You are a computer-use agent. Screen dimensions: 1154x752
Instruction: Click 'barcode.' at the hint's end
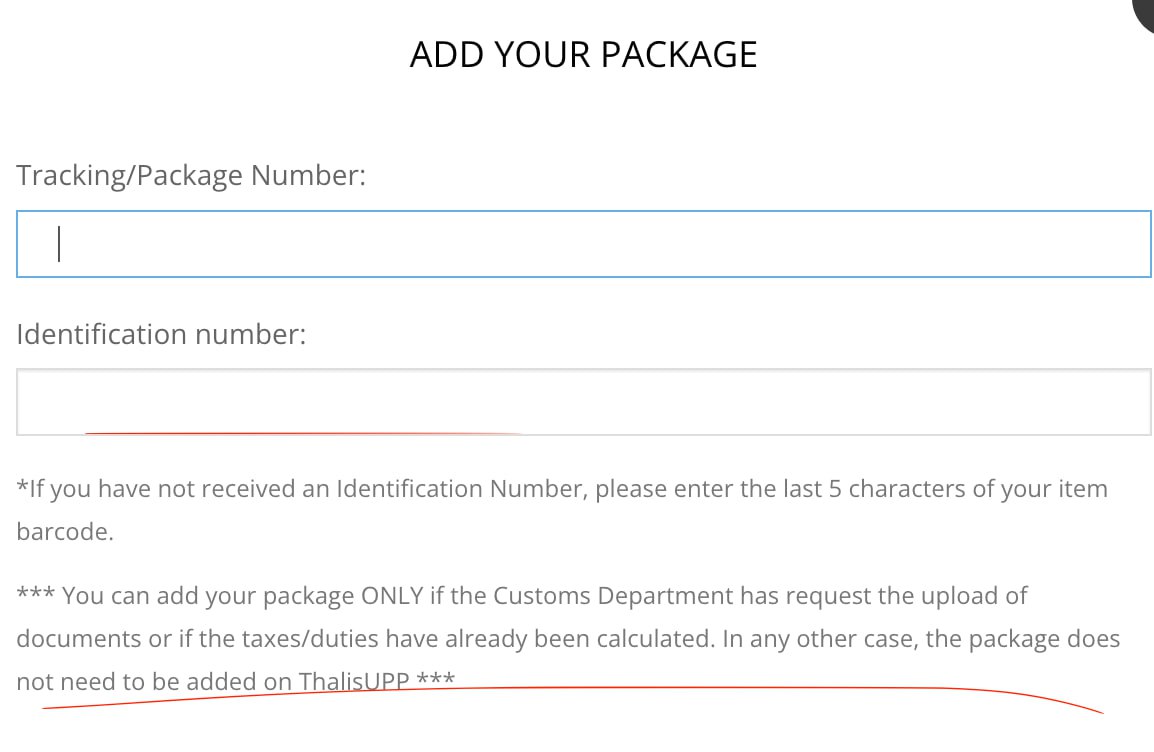[x=65, y=532]
